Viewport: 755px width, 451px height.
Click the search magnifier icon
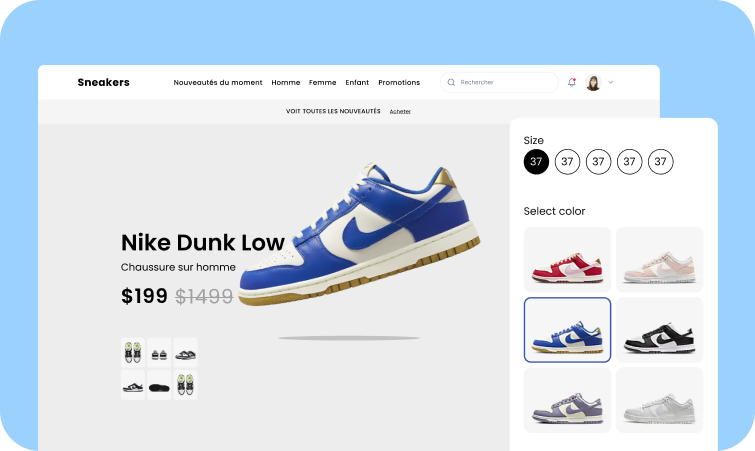451,82
